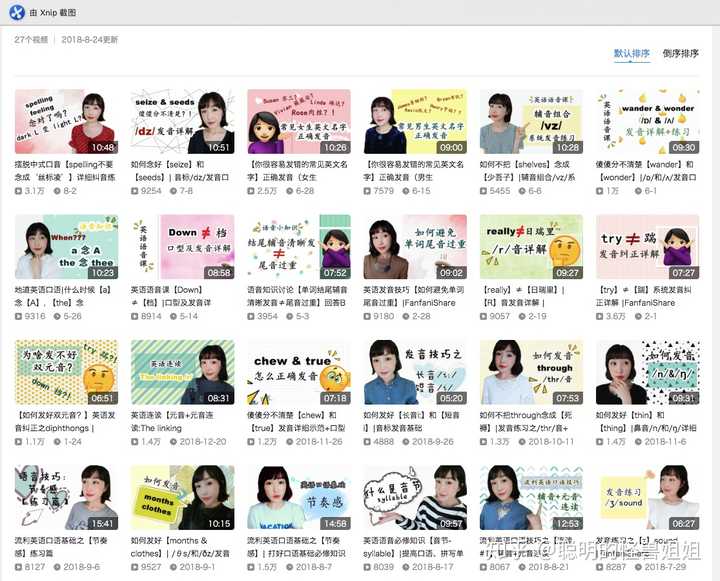
Task: Click the clock icon beside 2018-9-1
Action: [x=174, y=567]
